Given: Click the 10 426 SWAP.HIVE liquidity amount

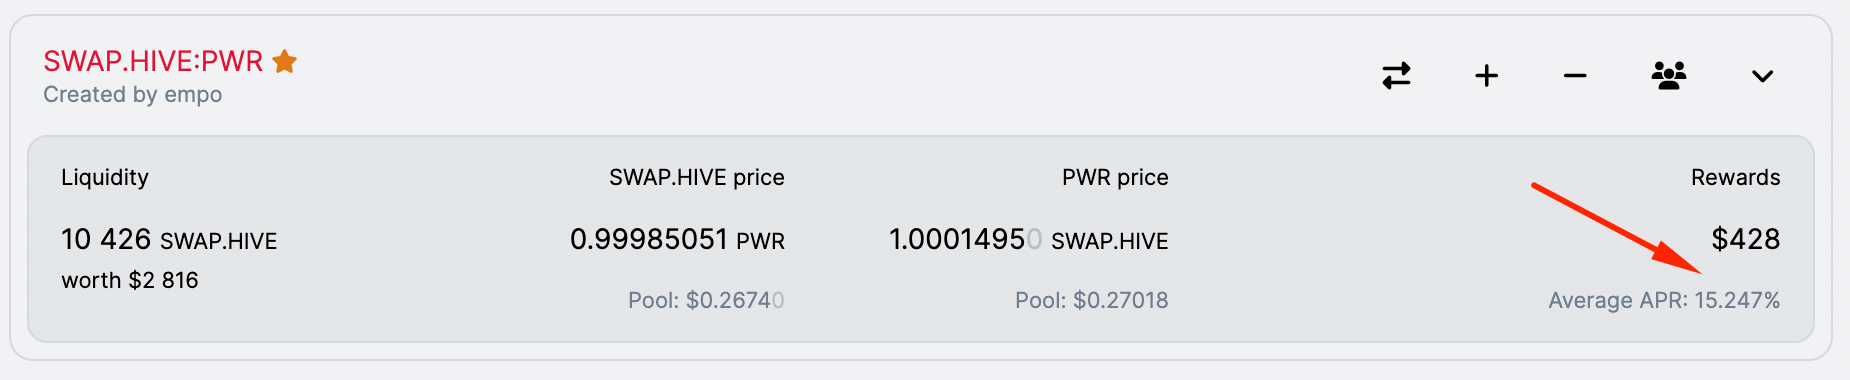Looking at the screenshot, I should click(x=169, y=240).
